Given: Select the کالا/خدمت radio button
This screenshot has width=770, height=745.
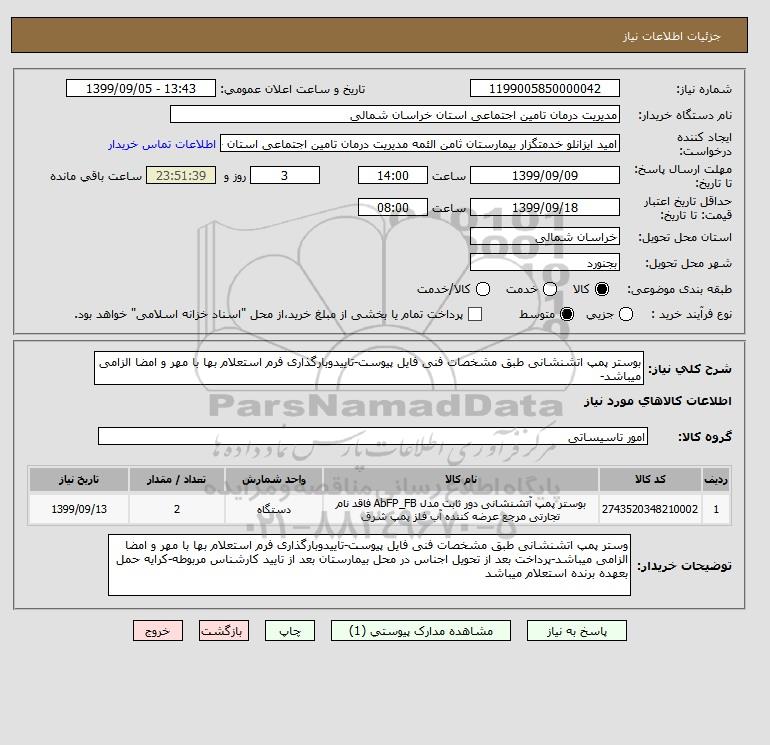Looking at the screenshot, I should click(x=483, y=289).
